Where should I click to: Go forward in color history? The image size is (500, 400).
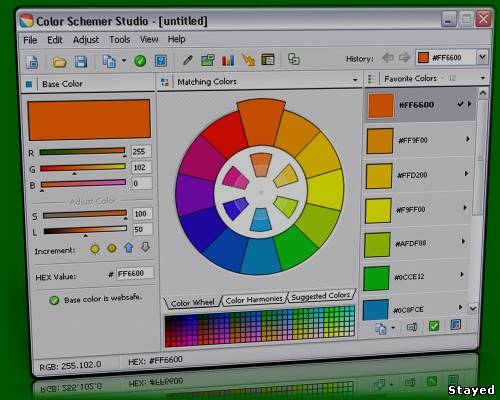tap(404, 57)
